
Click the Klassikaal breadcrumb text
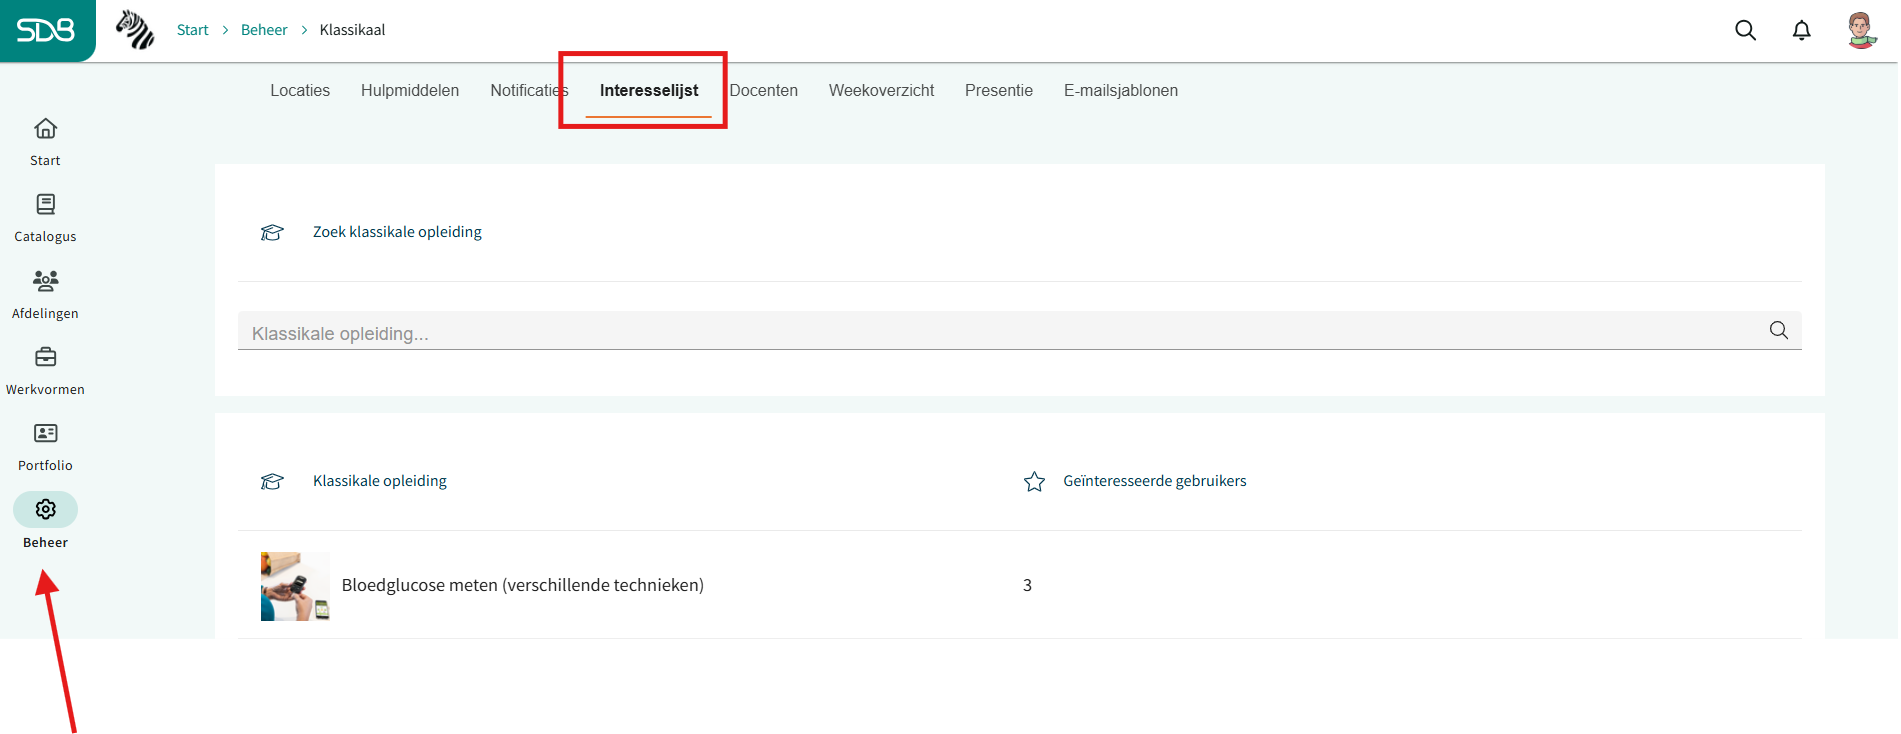click(x=352, y=30)
